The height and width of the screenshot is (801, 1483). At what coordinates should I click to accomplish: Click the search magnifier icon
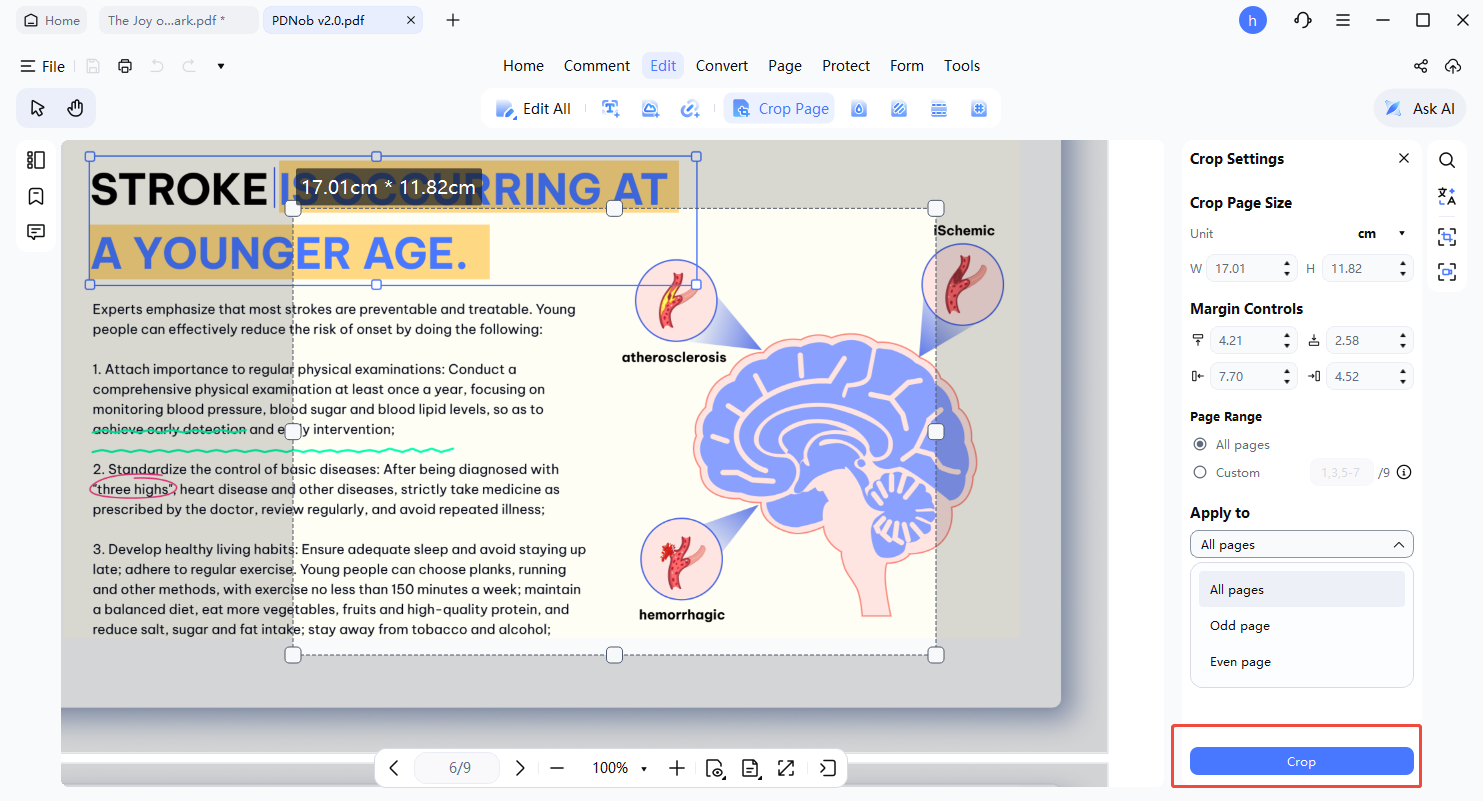tap(1447, 160)
